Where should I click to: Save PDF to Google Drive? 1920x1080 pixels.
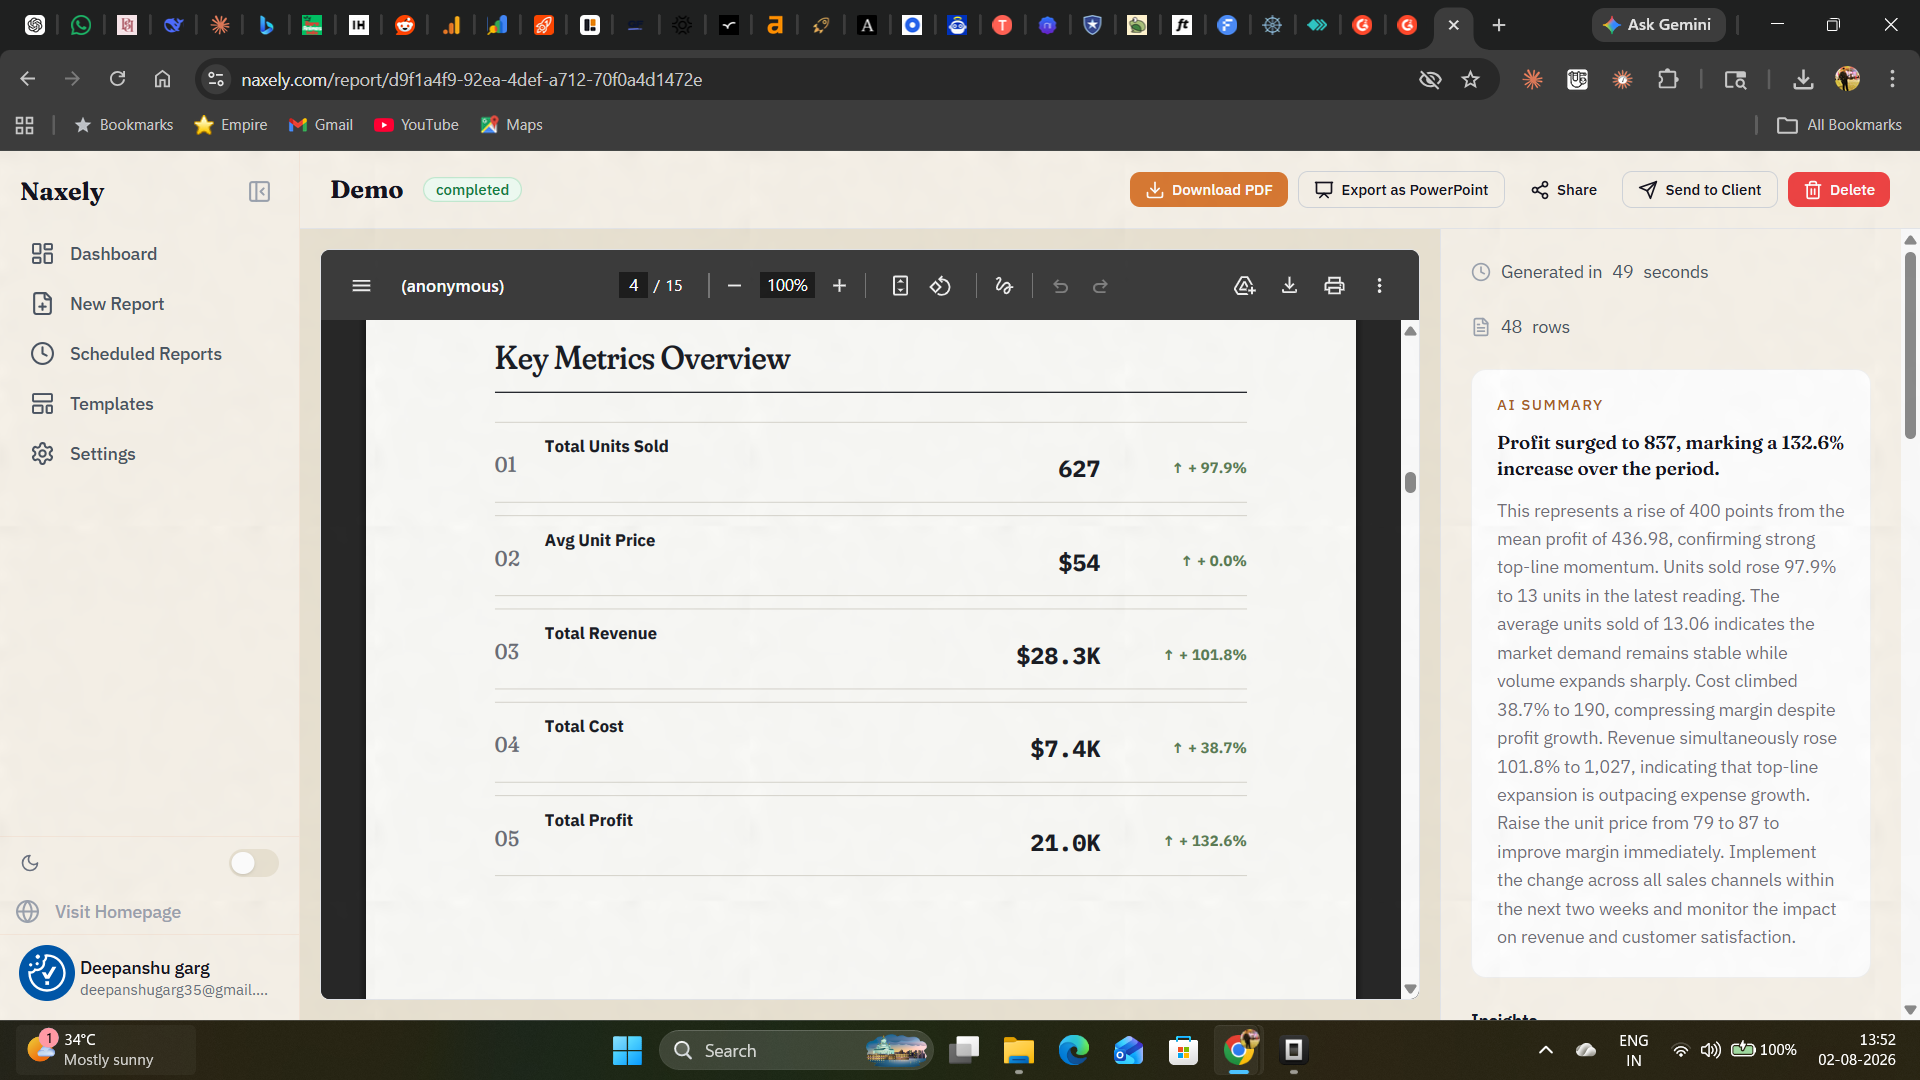[1244, 286]
